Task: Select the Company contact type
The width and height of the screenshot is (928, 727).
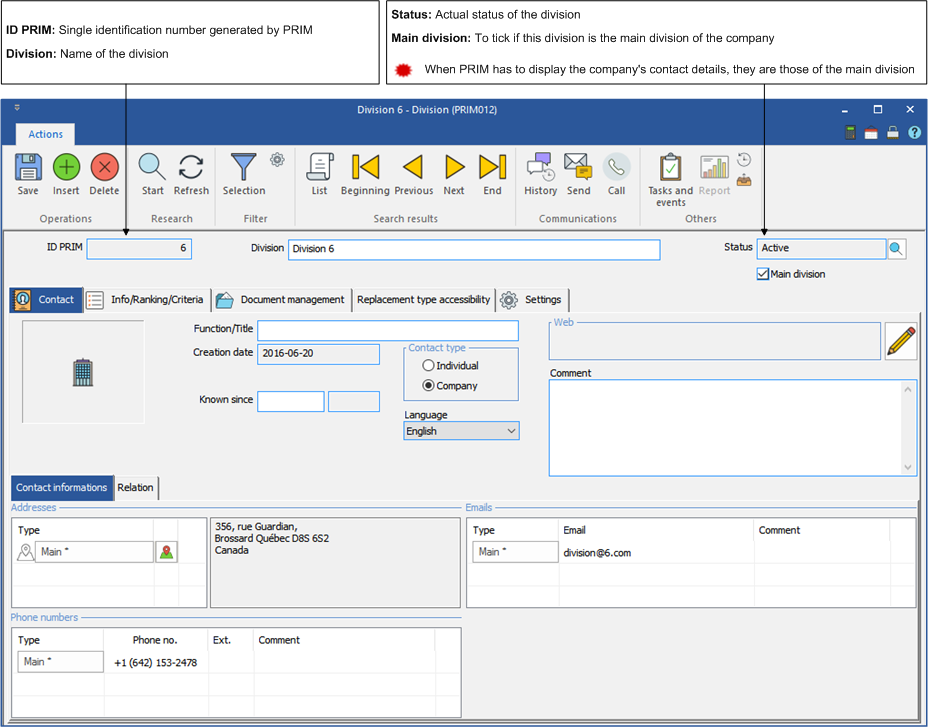Action: (x=428, y=385)
